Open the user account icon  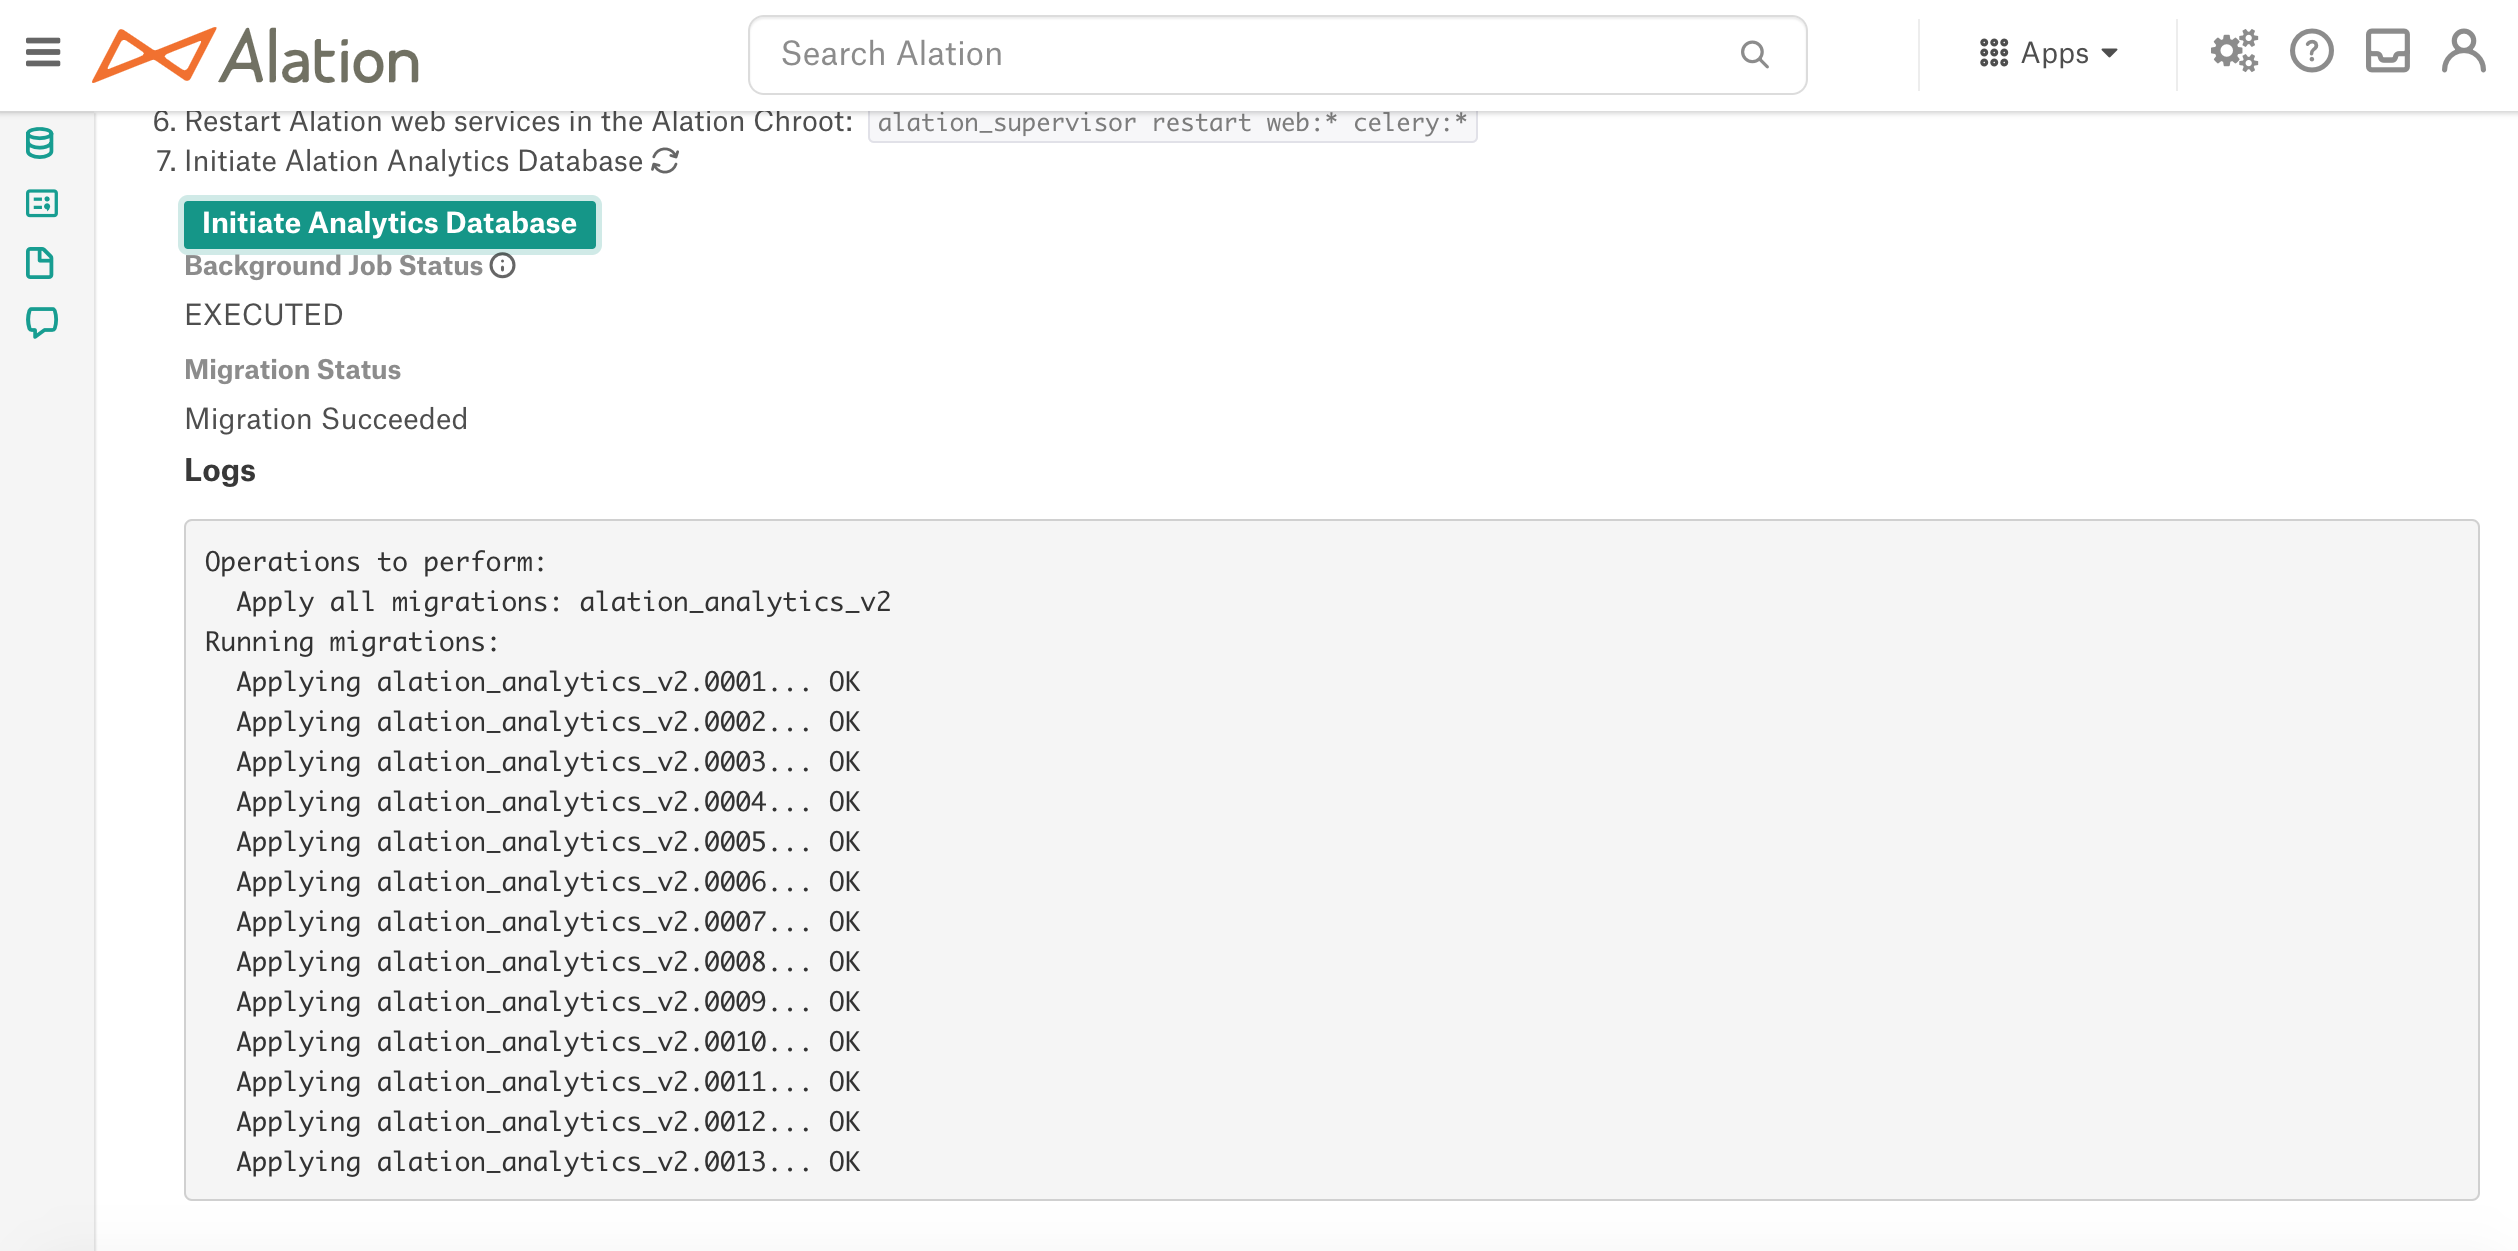pos(2463,51)
